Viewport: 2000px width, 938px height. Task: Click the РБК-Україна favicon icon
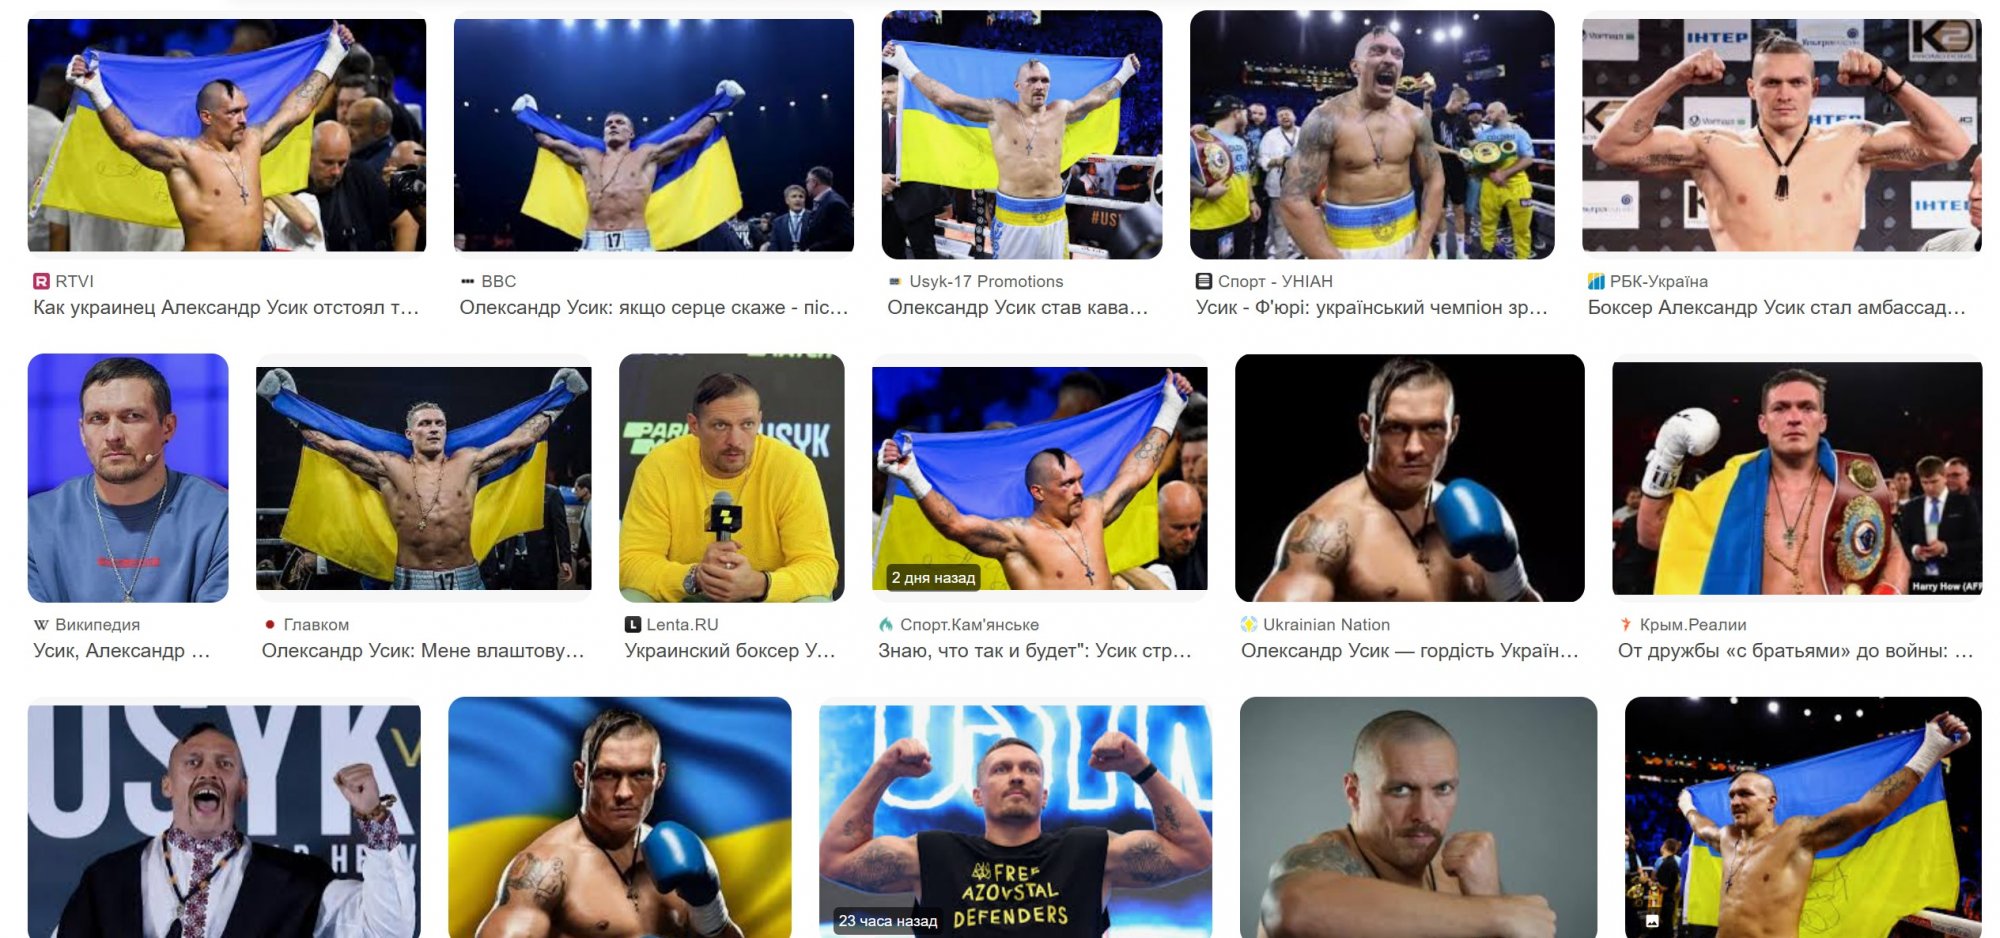(x=1596, y=282)
